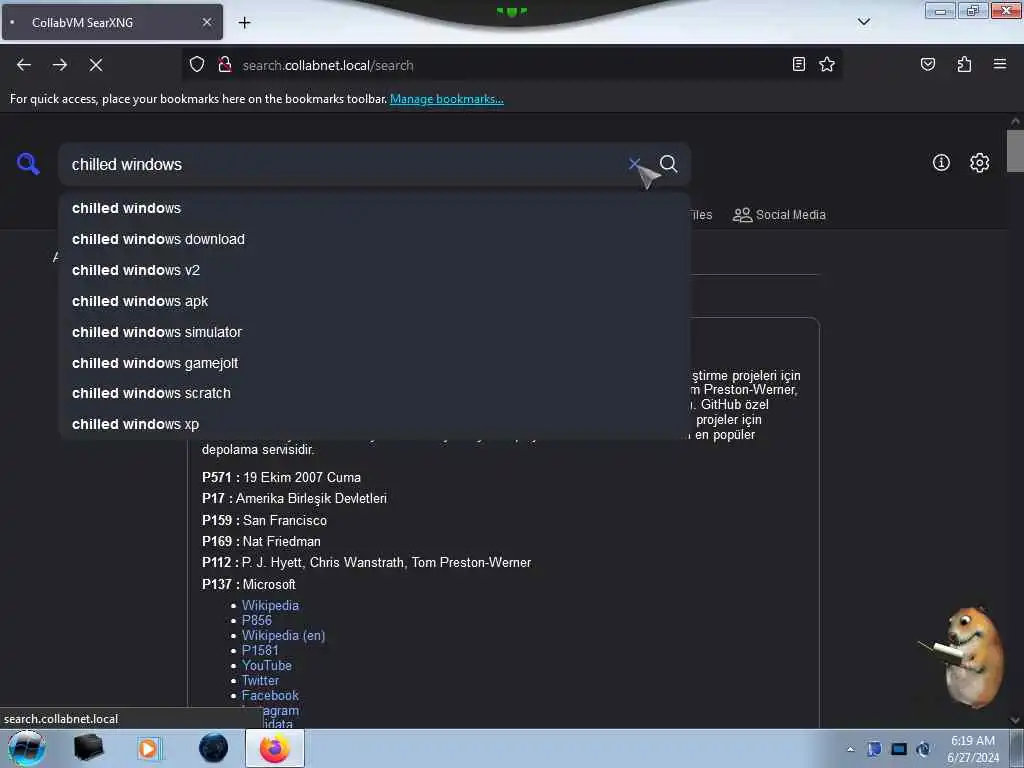Screen dimensions: 1024x768
Task: Open the Firefox hamburger menu
Action: 999,64
